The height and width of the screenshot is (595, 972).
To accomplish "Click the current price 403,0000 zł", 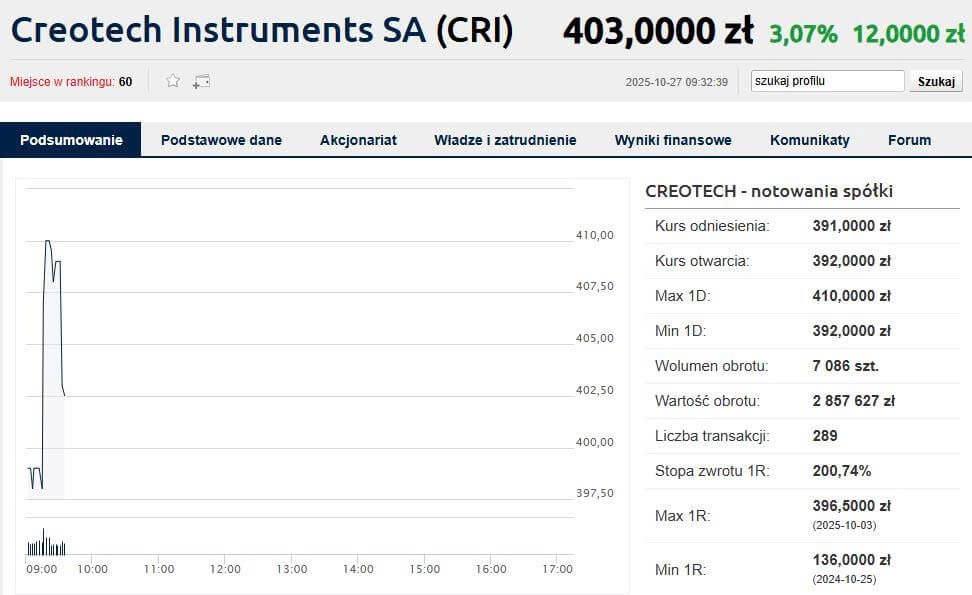I will coord(658,32).
